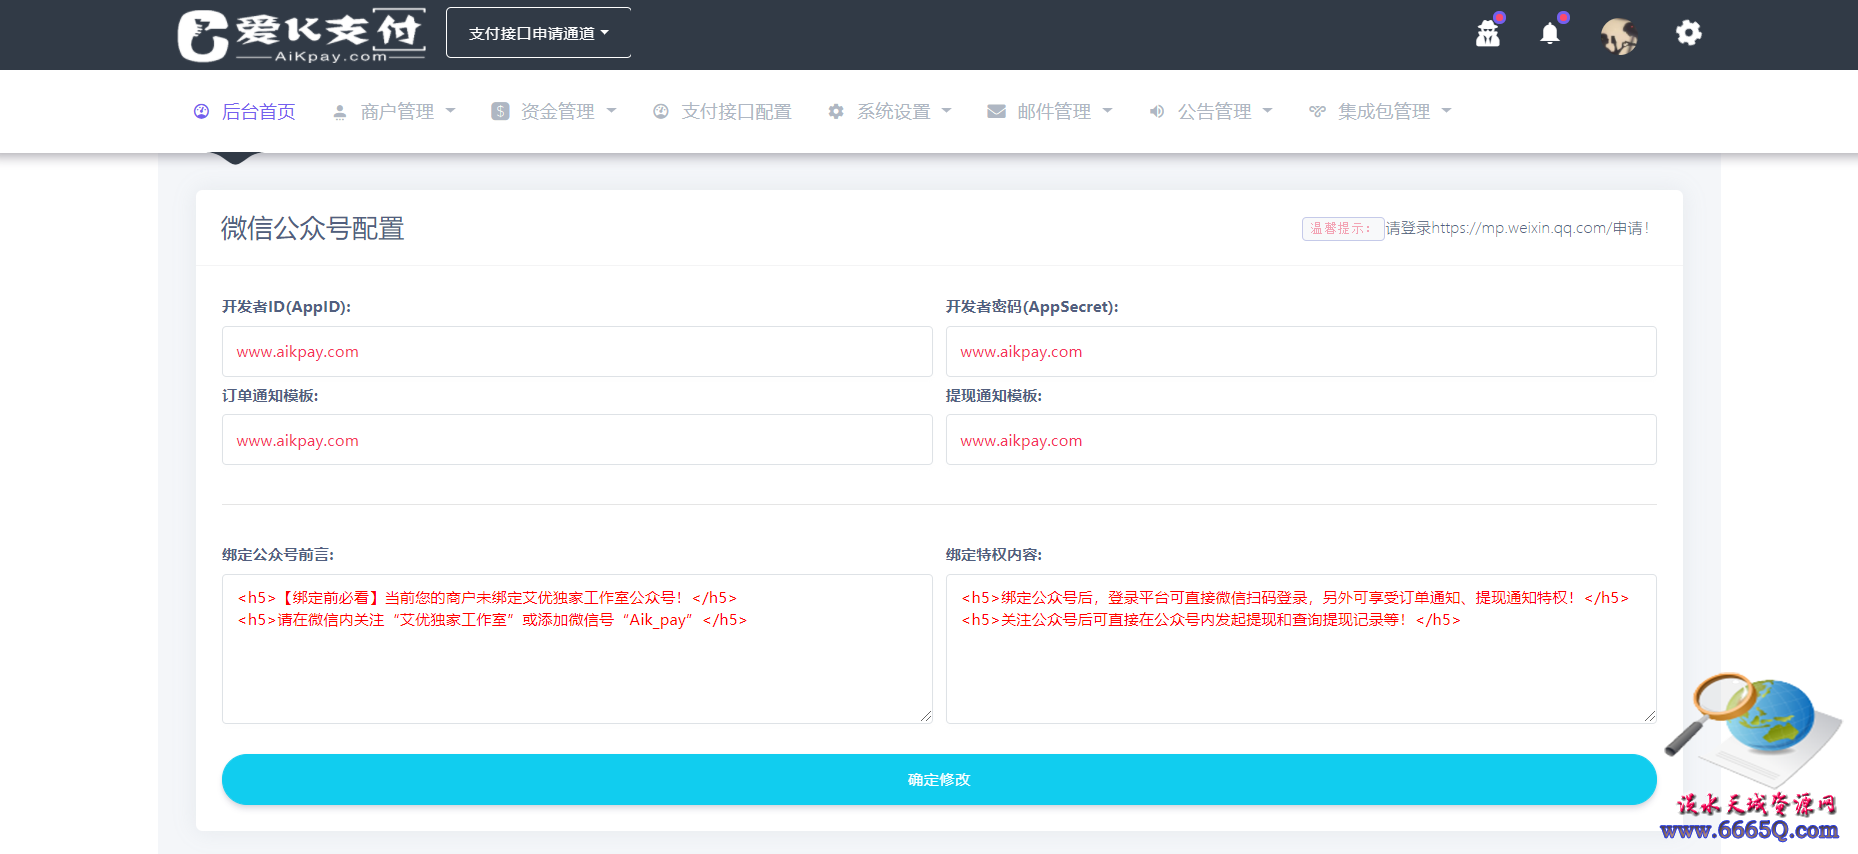Click the 确定修改 submit button
Screen dimensions: 1858x854
click(939, 779)
